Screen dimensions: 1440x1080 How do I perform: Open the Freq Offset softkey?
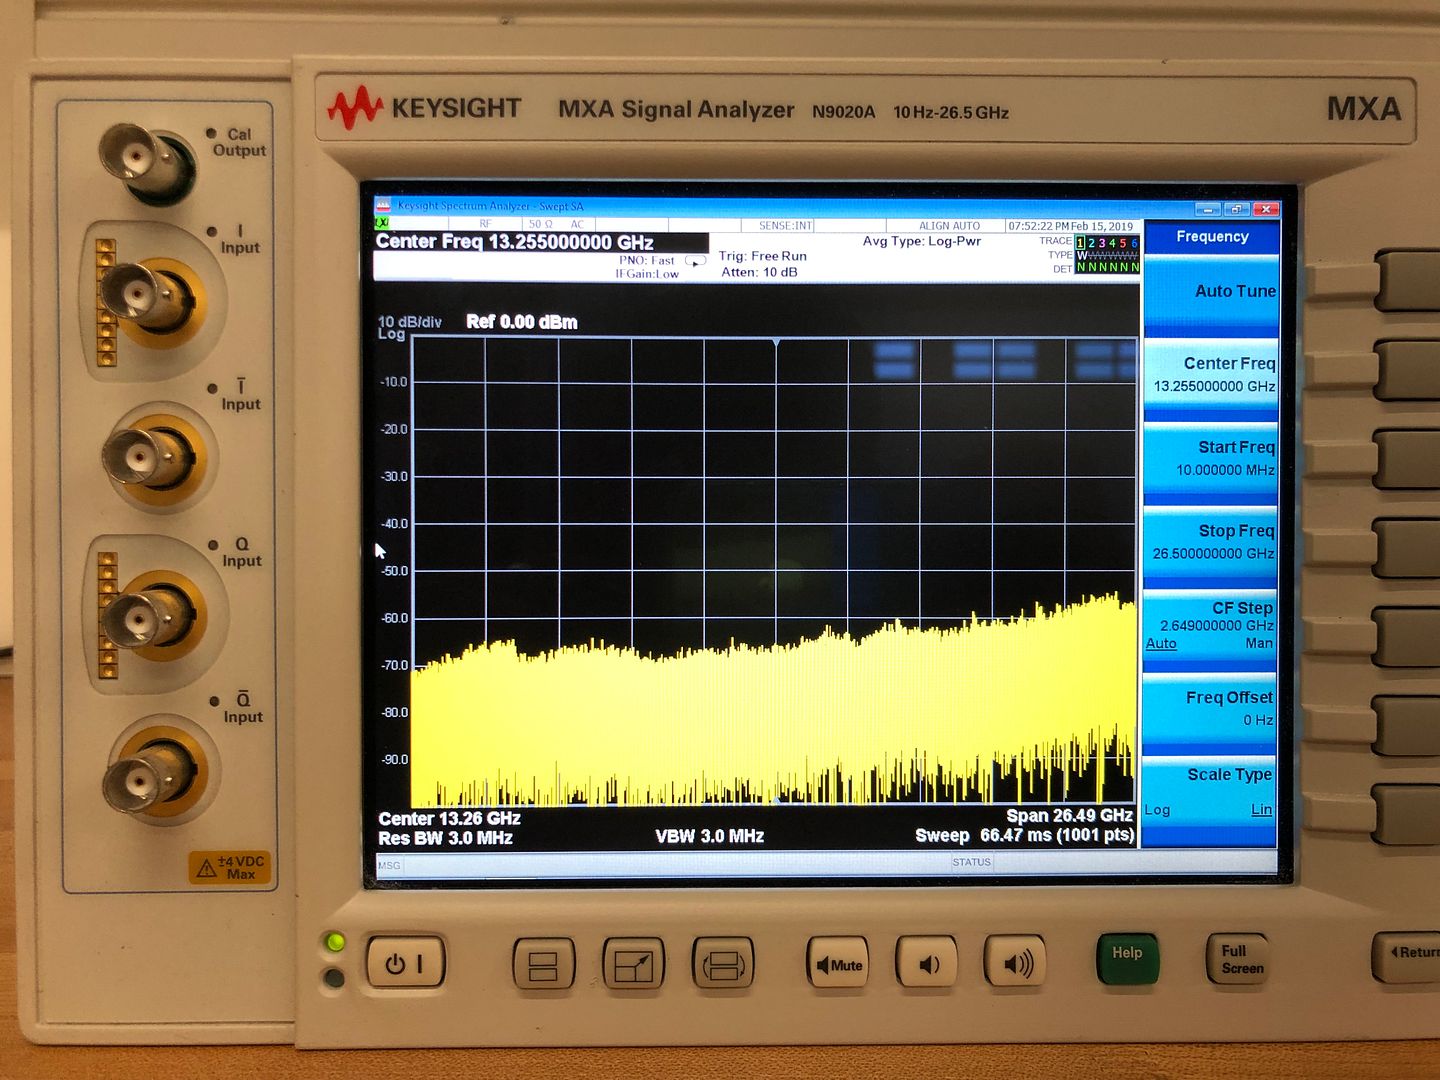[1211, 708]
